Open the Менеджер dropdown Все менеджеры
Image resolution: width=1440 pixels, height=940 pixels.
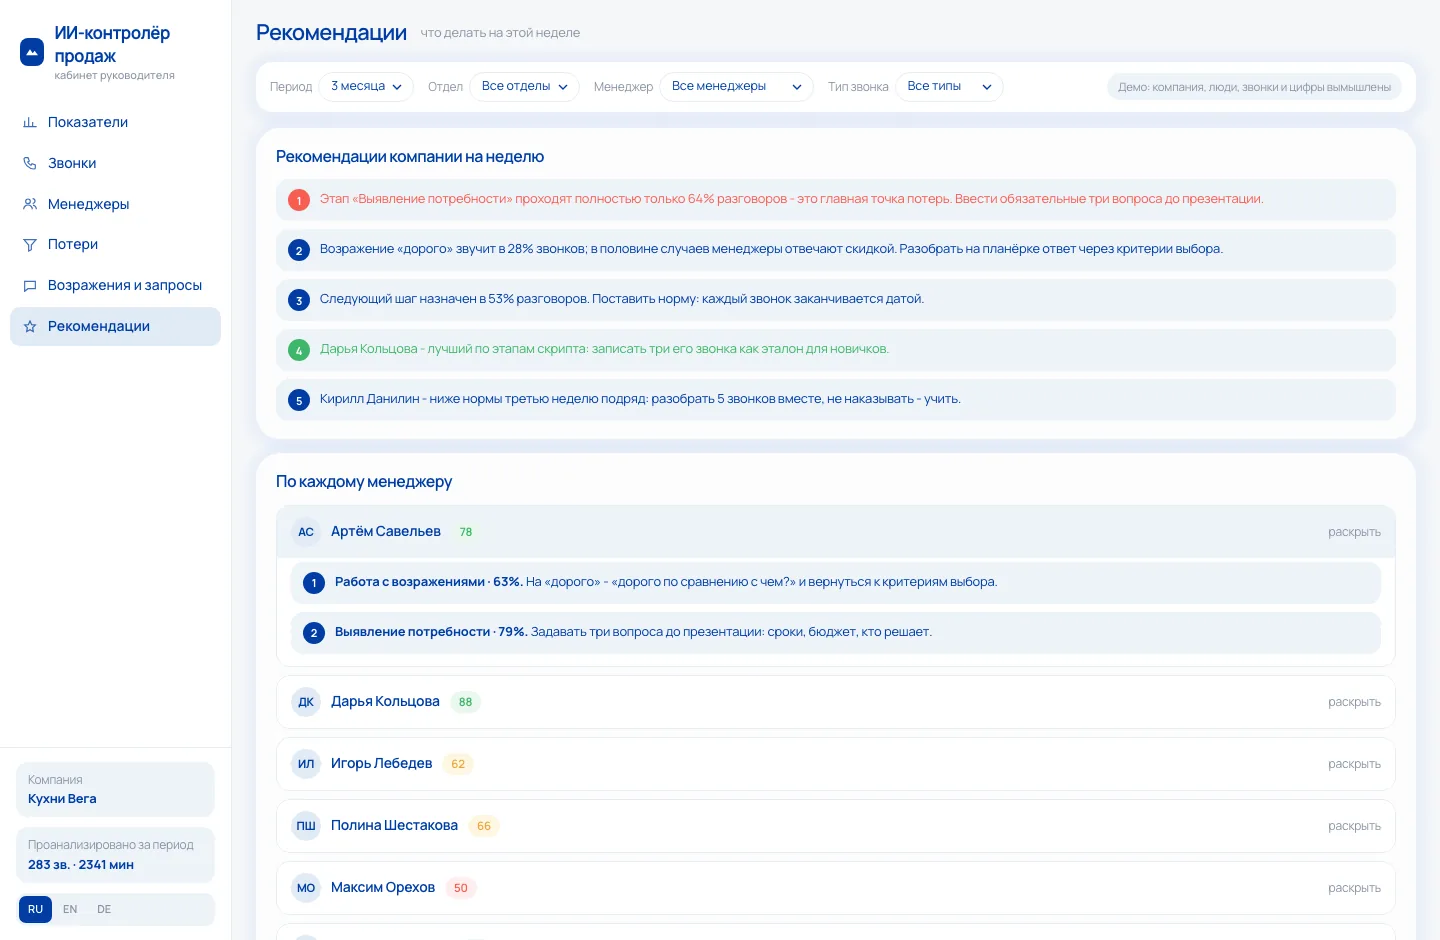click(x=737, y=87)
